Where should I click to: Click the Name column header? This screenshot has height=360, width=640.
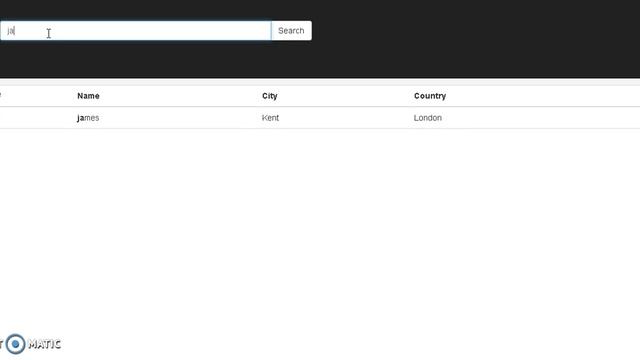[x=88, y=96]
